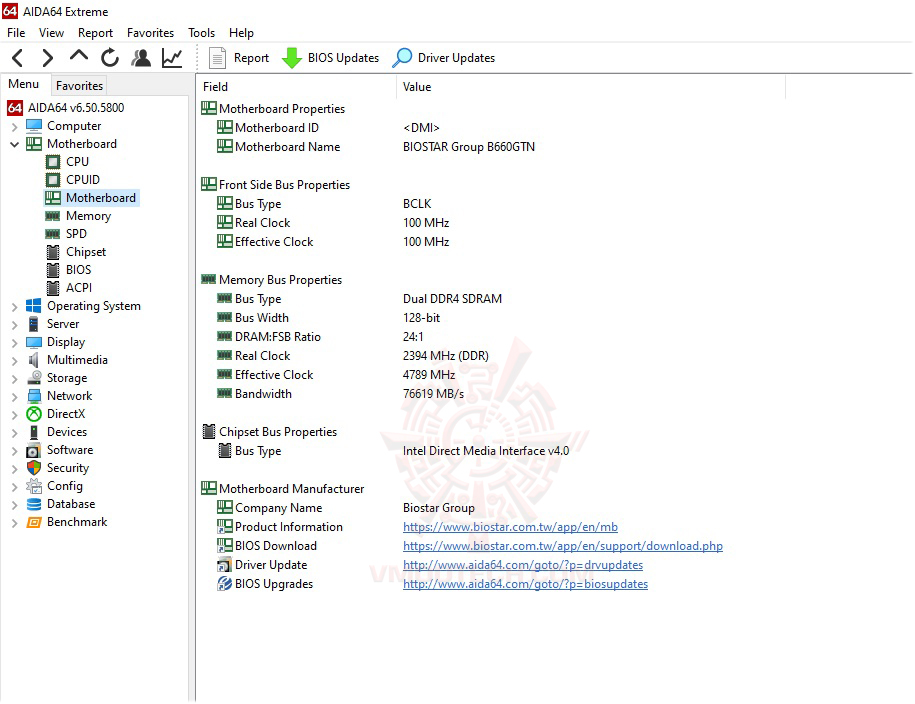The image size is (915, 704).
Task: Click the Devices icon in tree
Action: [x=34, y=432]
